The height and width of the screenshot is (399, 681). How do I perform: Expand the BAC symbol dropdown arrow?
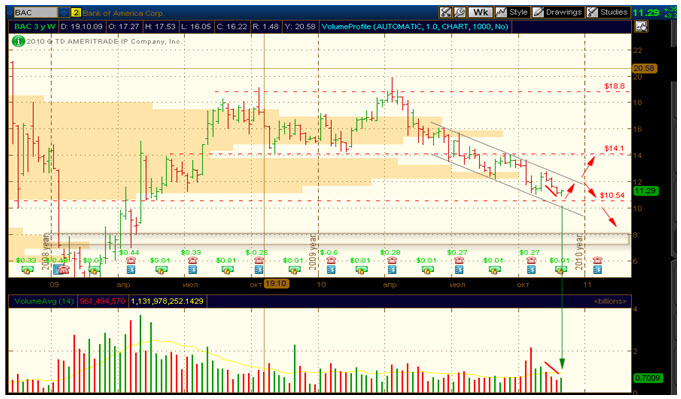(x=63, y=13)
